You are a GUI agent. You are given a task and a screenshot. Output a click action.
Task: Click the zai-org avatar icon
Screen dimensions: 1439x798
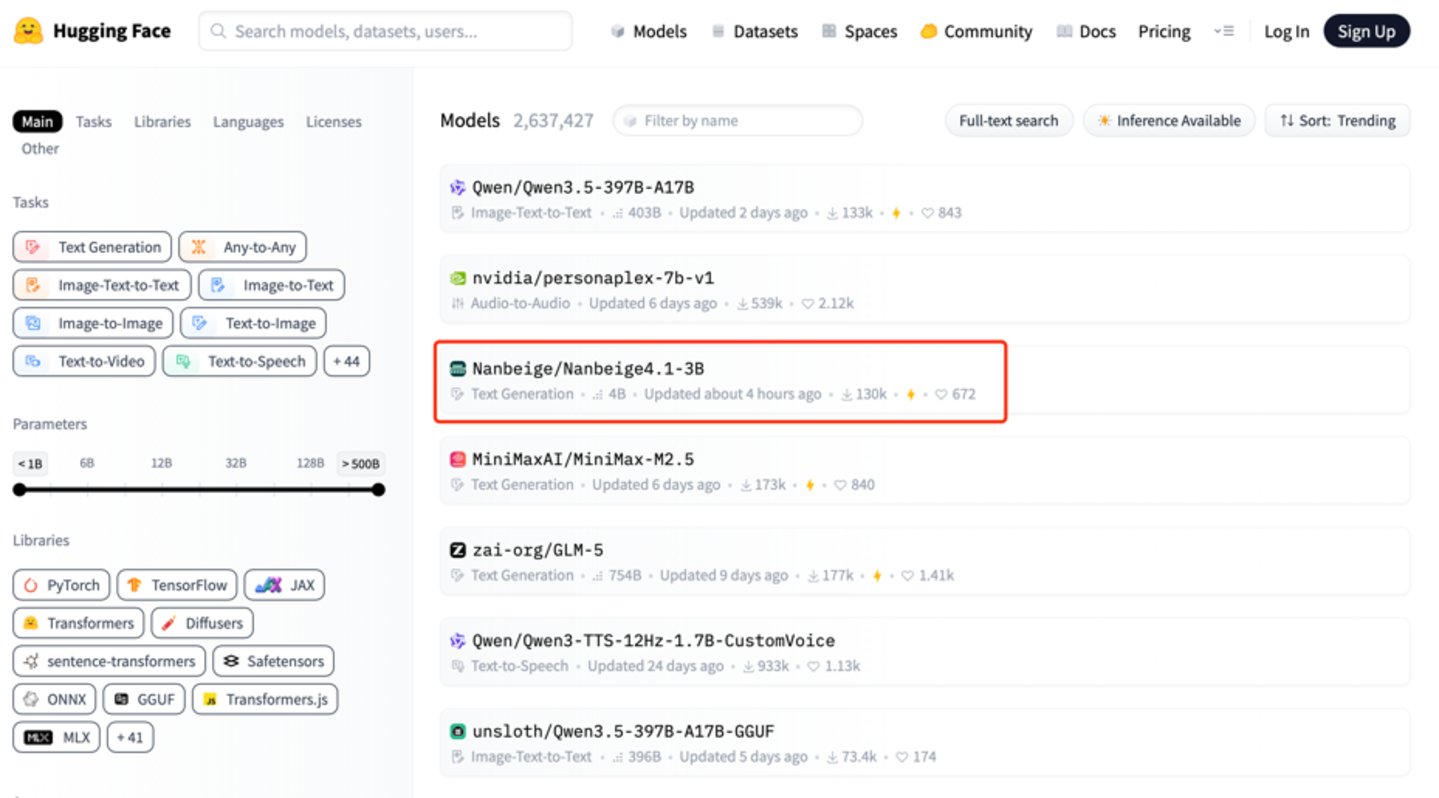point(458,550)
